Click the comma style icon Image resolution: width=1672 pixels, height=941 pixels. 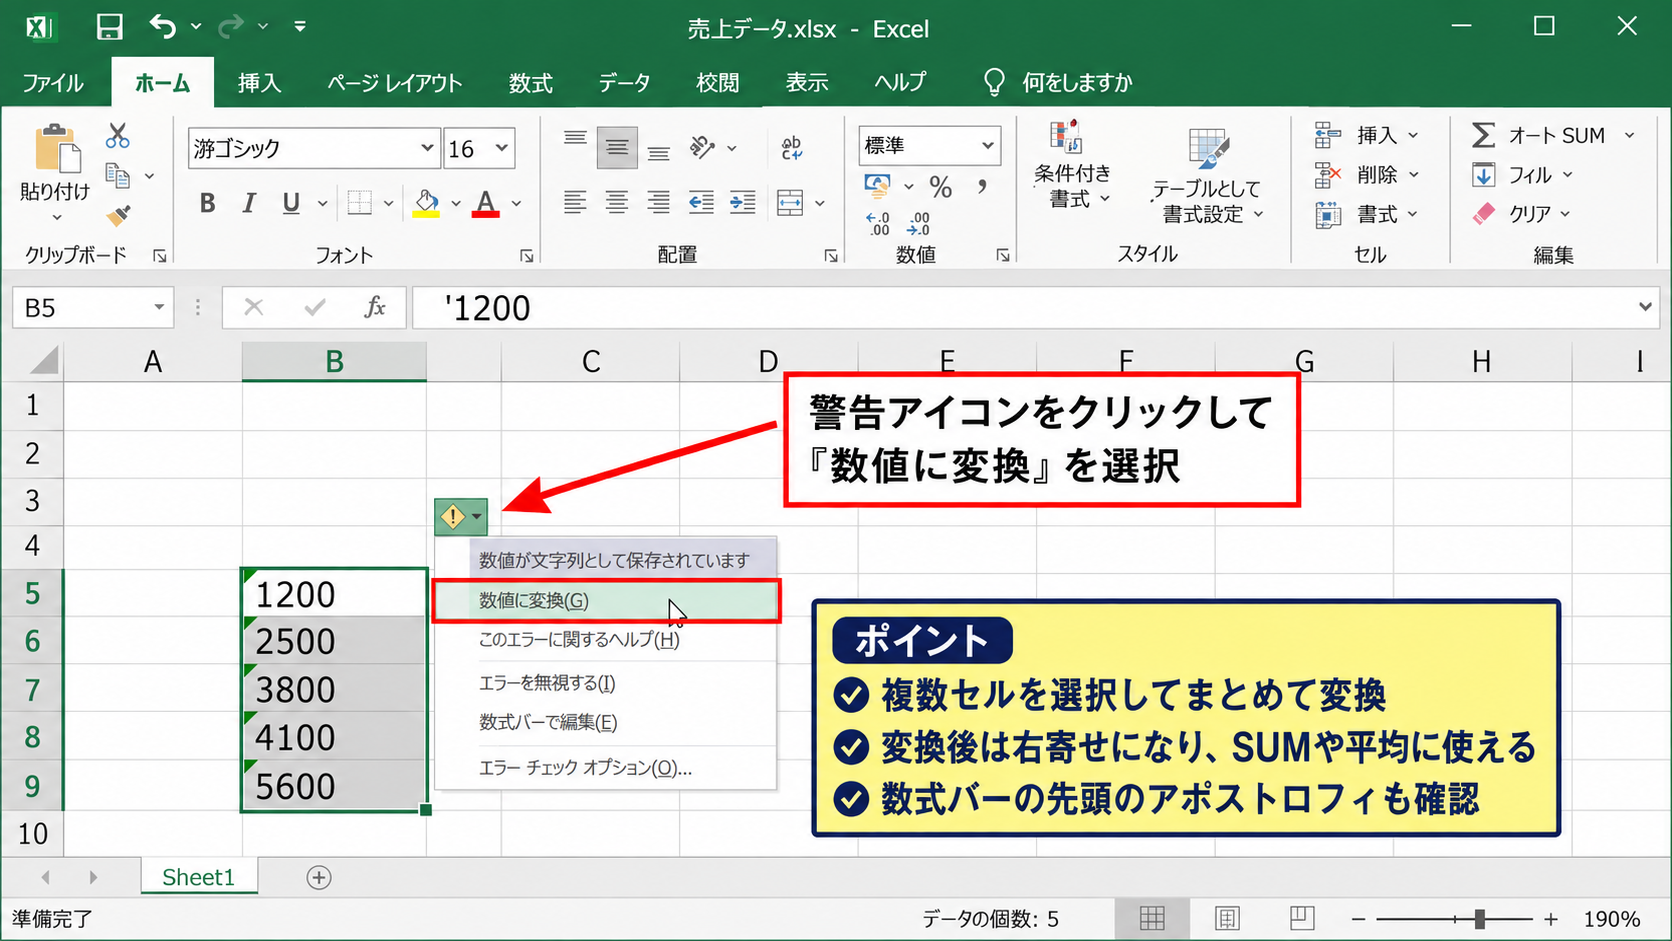tap(983, 186)
